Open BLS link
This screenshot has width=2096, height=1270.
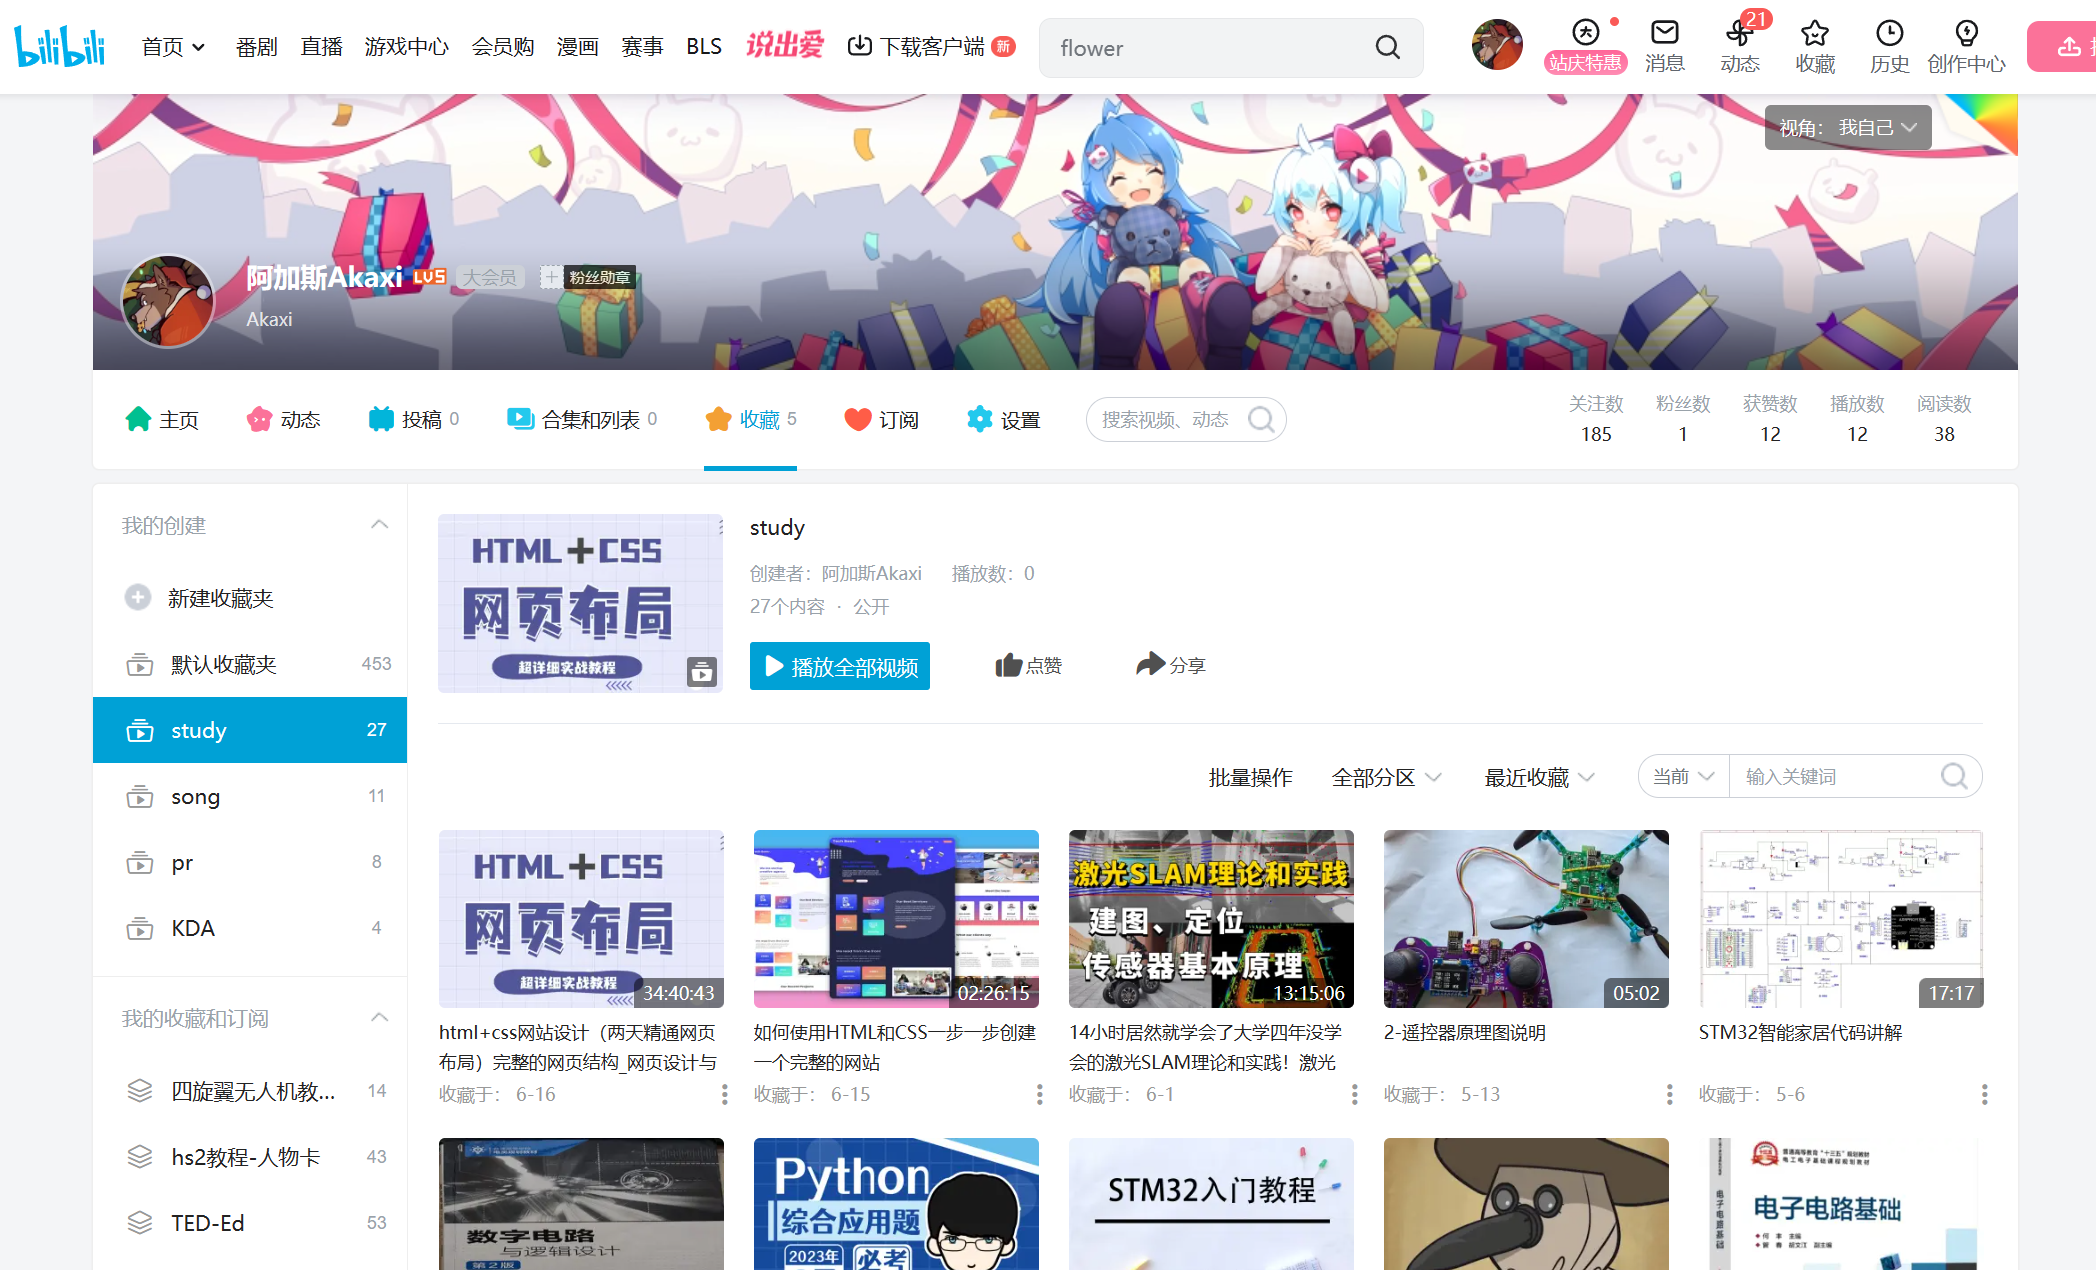(x=704, y=47)
